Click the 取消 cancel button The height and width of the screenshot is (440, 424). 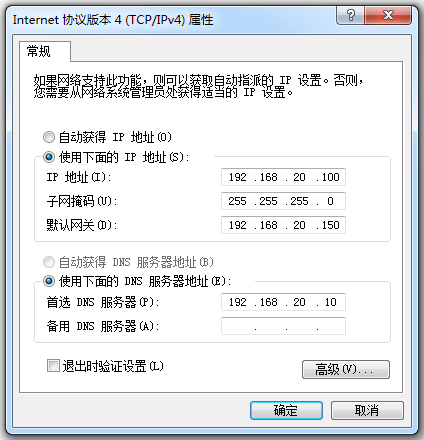tap(367, 410)
